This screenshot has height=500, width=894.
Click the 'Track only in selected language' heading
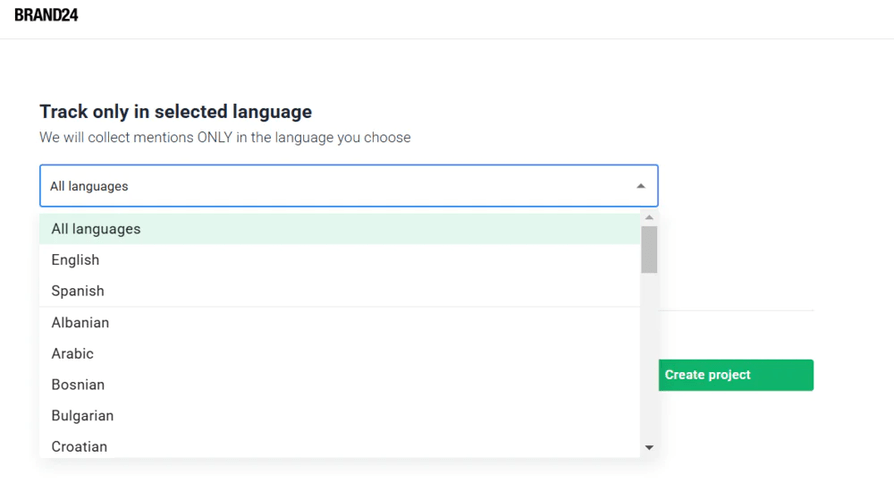click(175, 112)
